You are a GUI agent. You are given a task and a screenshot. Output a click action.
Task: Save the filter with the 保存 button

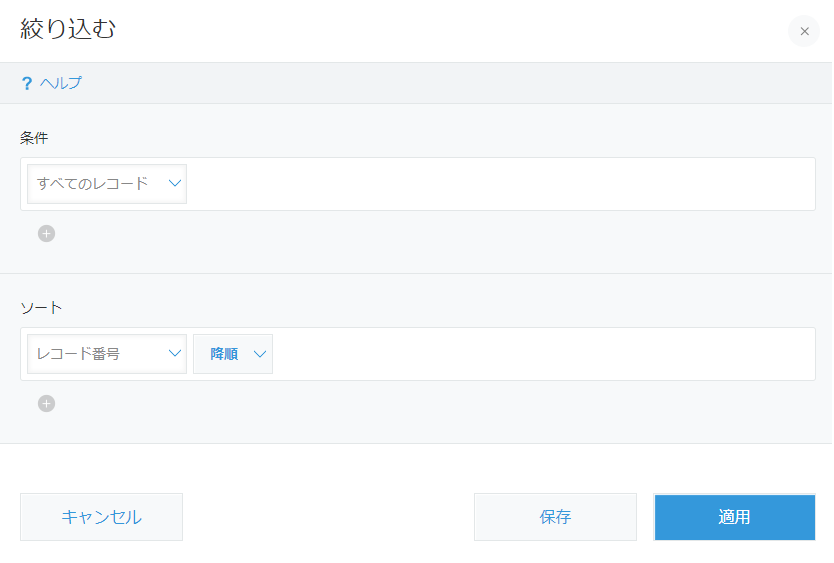(x=555, y=517)
